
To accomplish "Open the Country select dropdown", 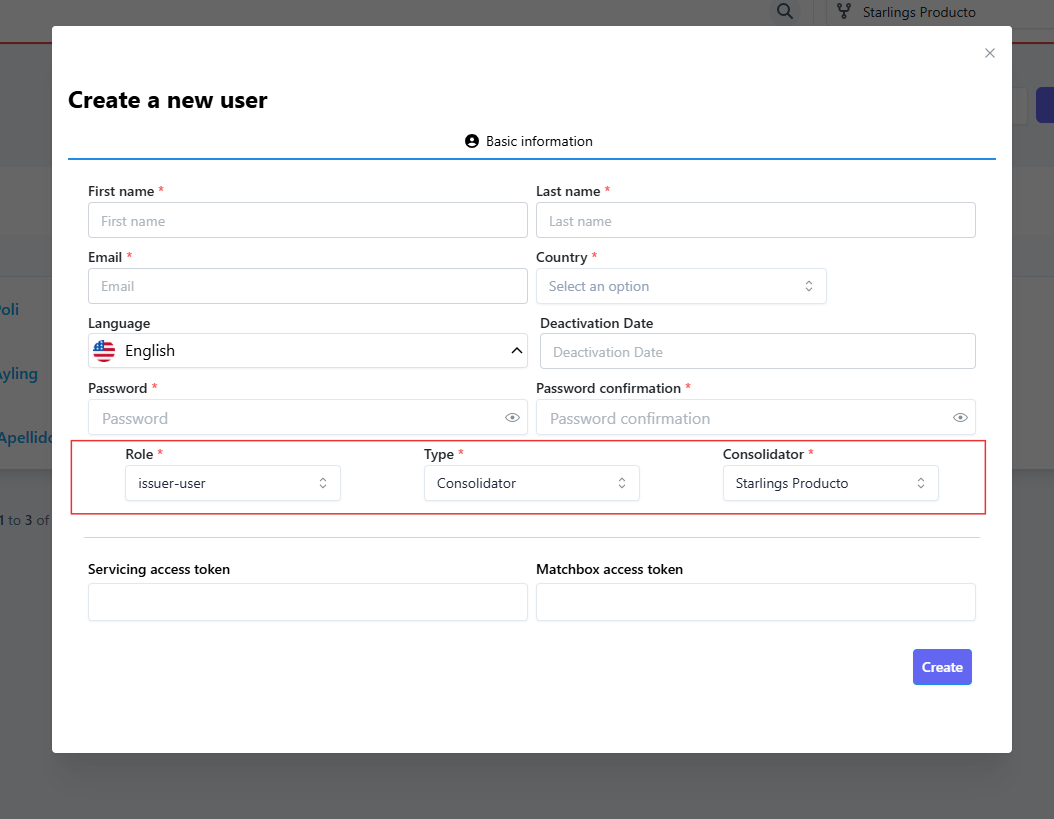I will (681, 286).
